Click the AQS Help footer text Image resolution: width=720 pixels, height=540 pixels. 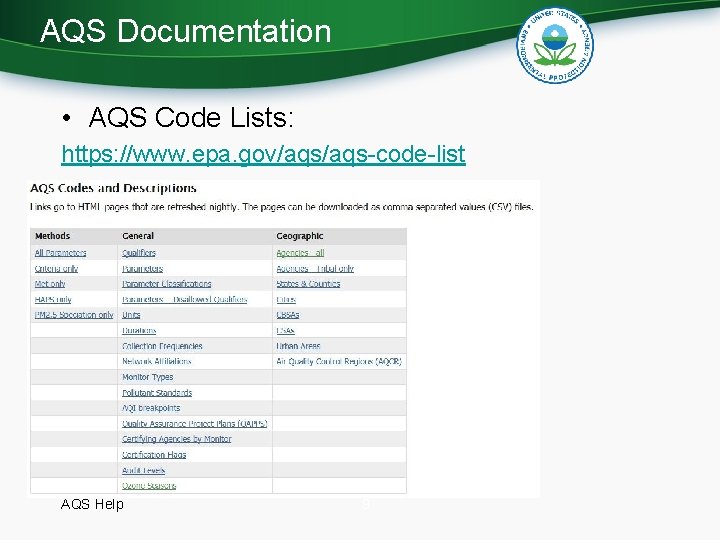(92, 504)
